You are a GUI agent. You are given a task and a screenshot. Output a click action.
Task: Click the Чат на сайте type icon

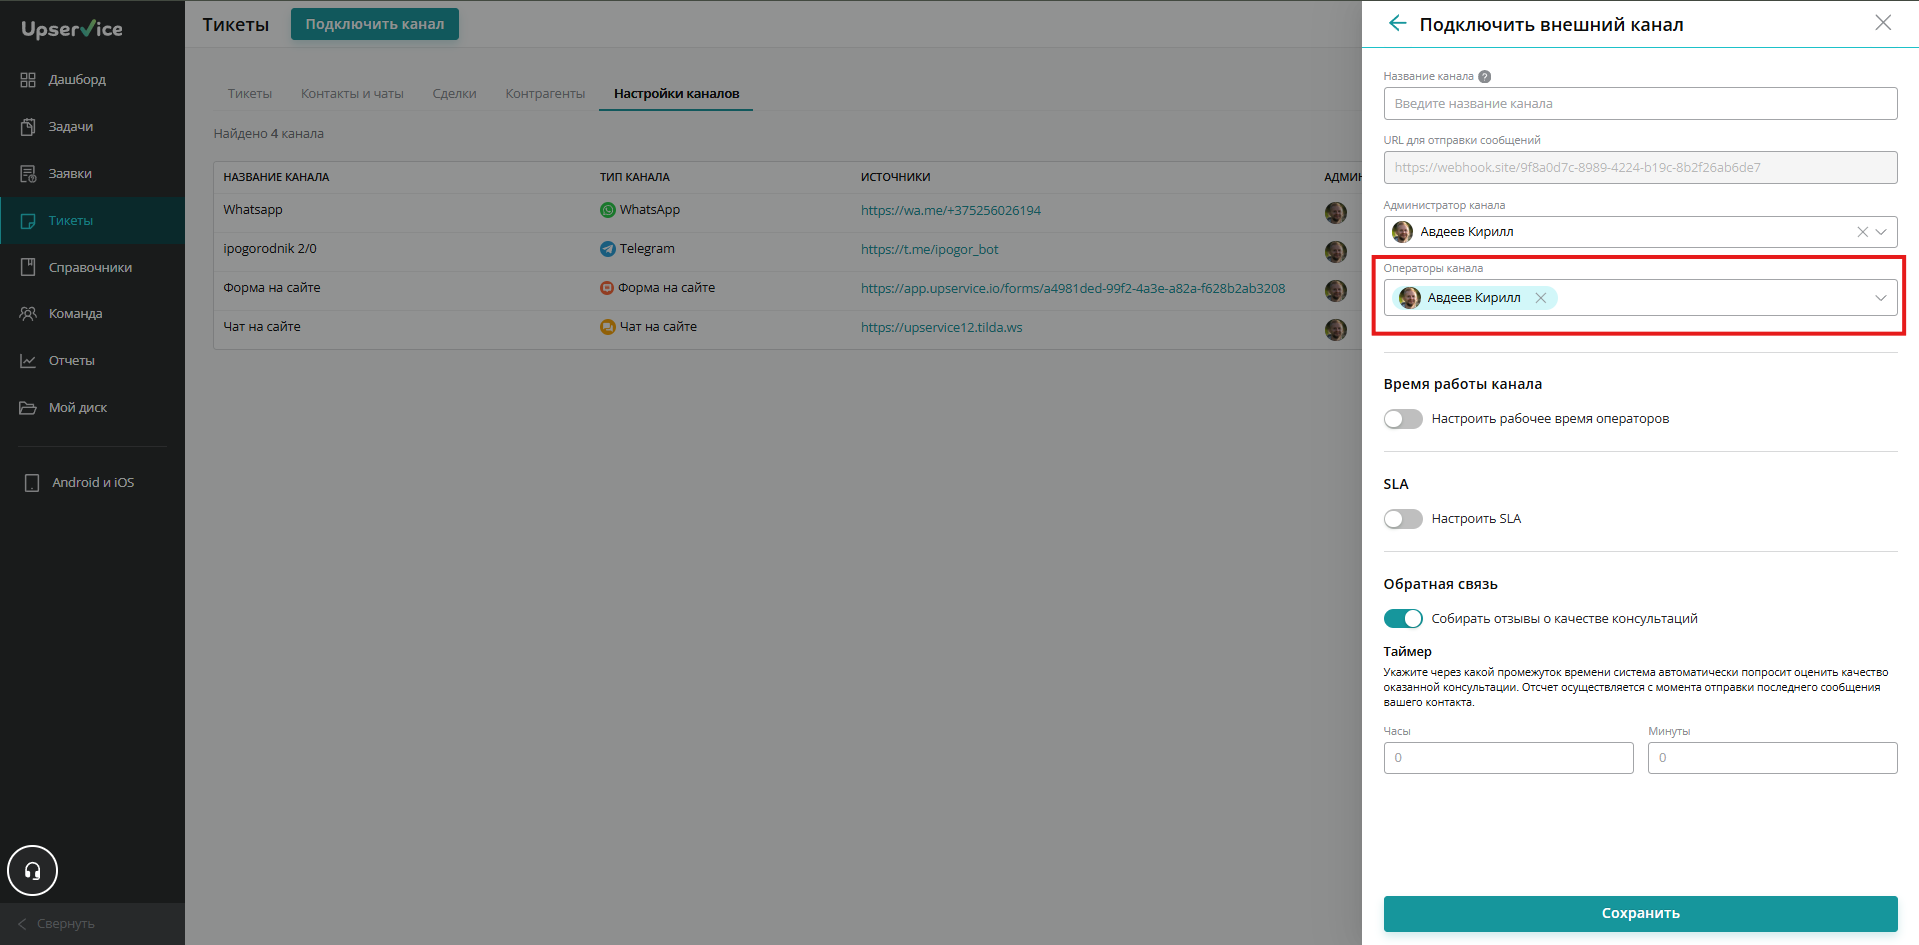pos(607,327)
